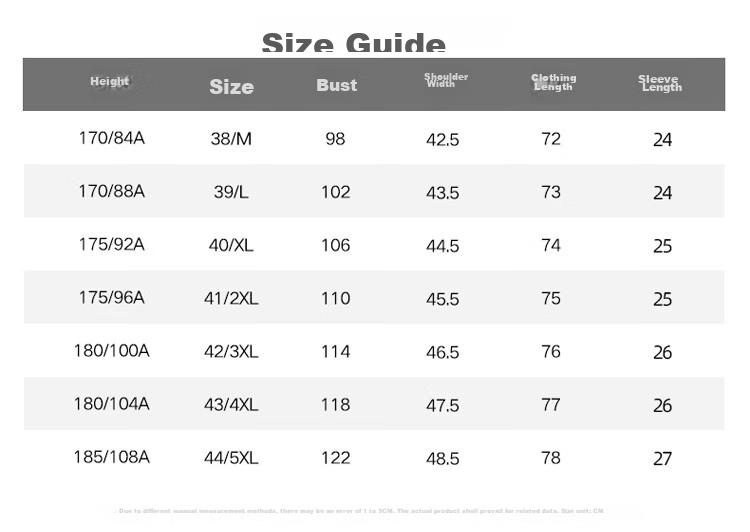750x532 pixels.
Task: Select the Size column header
Action: (232, 87)
